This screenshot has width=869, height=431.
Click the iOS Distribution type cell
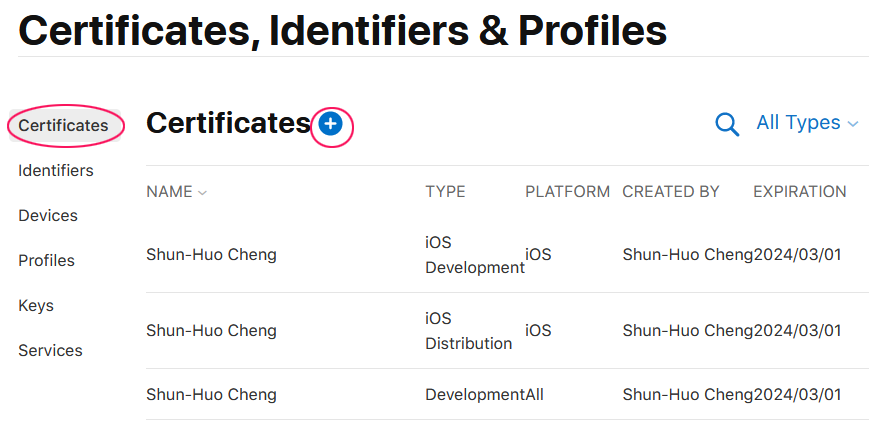469,331
